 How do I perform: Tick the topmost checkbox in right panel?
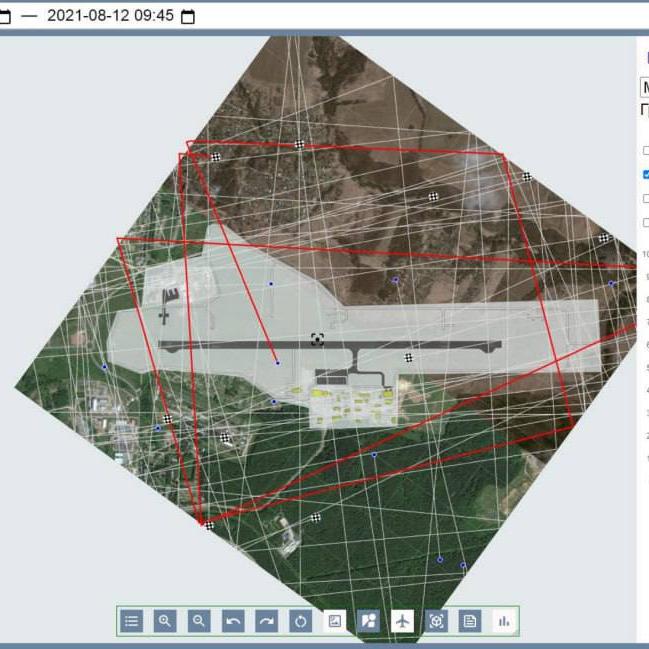(x=645, y=151)
